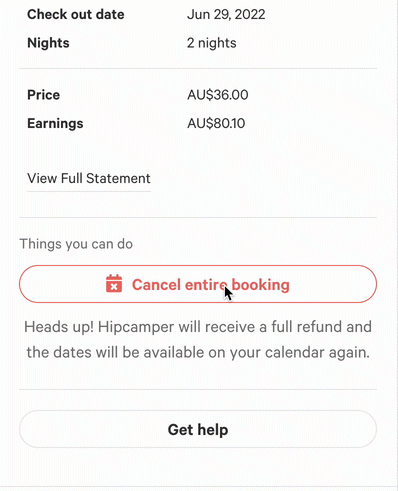Image resolution: width=398 pixels, height=491 pixels.
Task: Click the Earnings label
Action: [x=55, y=124]
